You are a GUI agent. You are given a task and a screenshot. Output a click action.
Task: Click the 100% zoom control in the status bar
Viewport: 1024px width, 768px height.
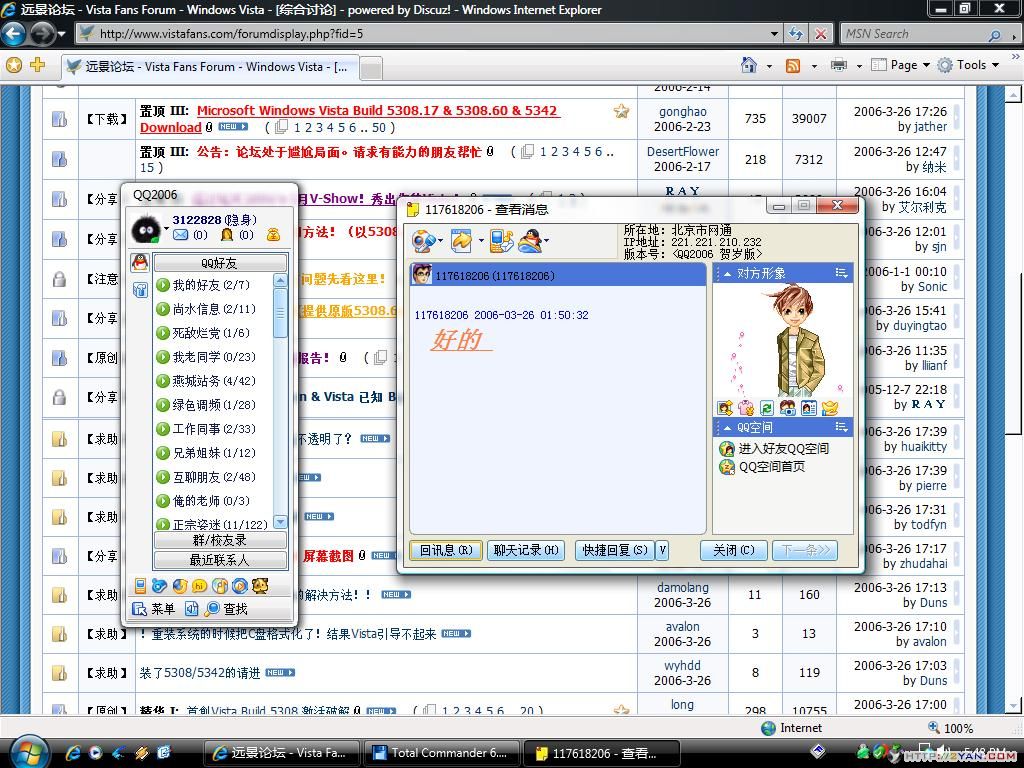pos(957,728)
